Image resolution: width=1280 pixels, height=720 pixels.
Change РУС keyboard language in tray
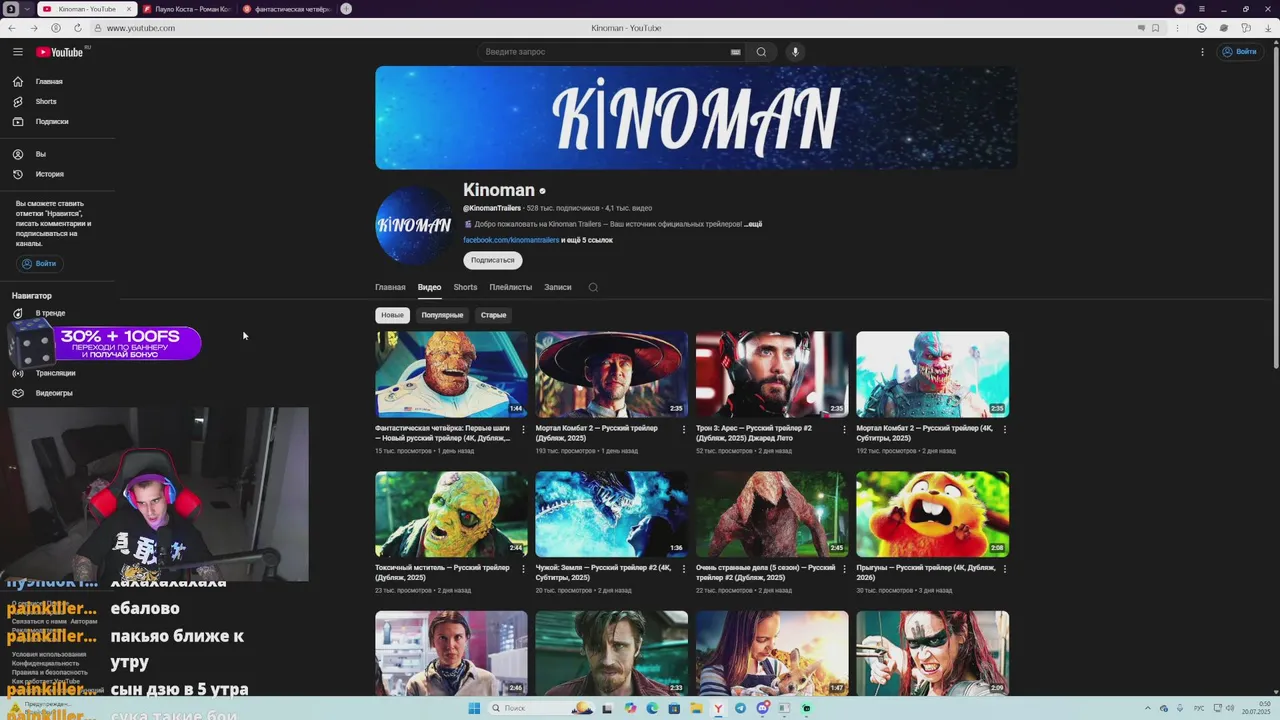1199,708
